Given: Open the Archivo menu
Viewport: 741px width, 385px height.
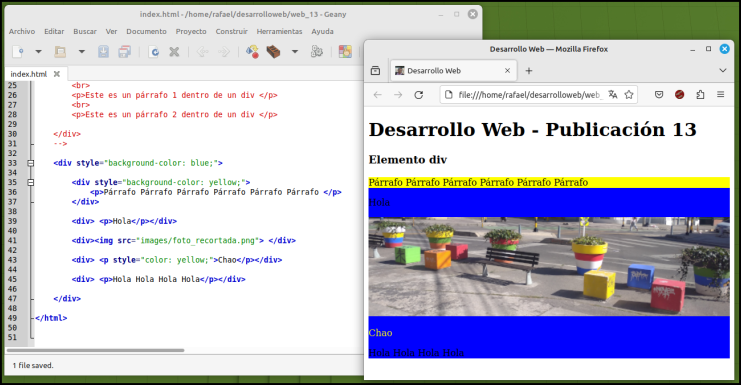Looking at the screenshot, I should pyautogui.click(x=22, y=31).
